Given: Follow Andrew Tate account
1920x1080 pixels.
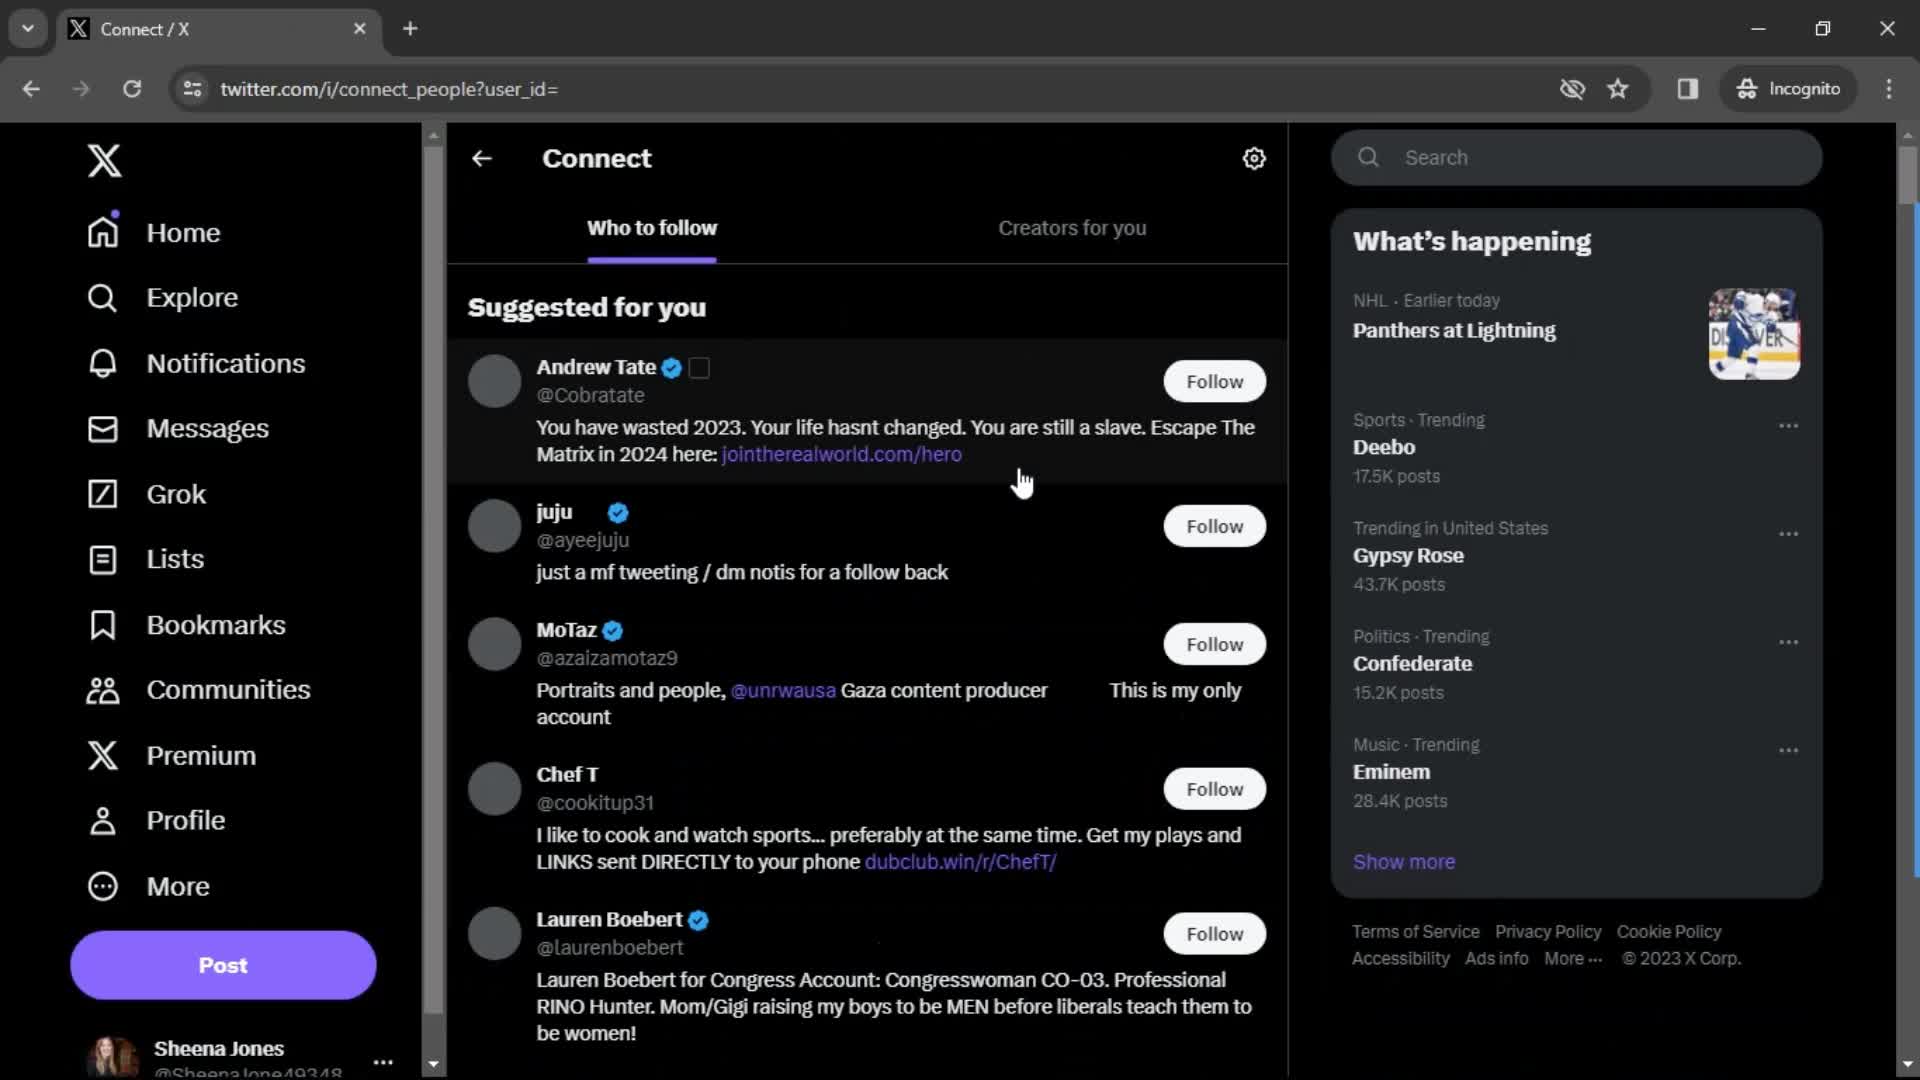Looking at the screenshot, I should tap(1213, 381).
